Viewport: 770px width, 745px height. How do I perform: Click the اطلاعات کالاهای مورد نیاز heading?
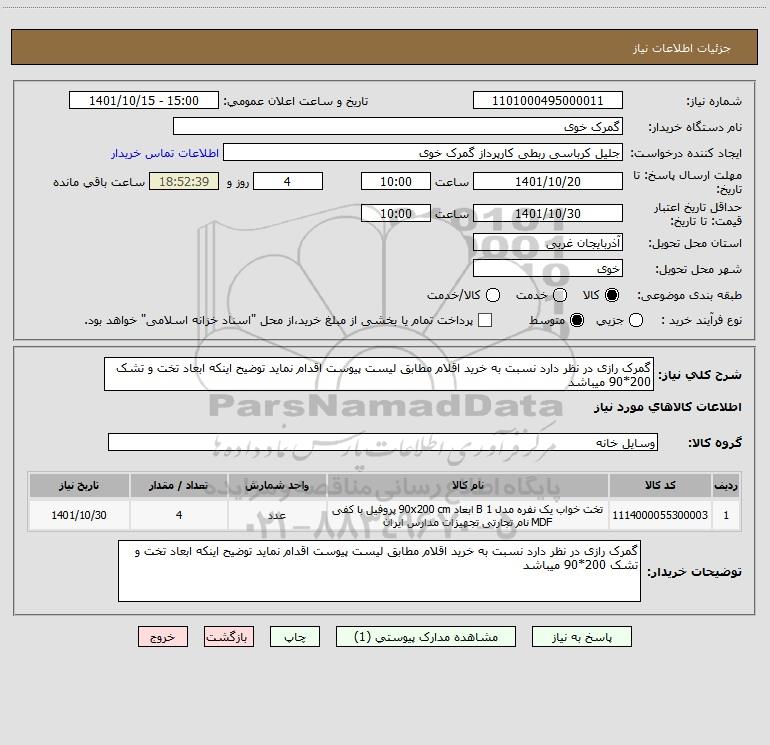pos(667,407)
